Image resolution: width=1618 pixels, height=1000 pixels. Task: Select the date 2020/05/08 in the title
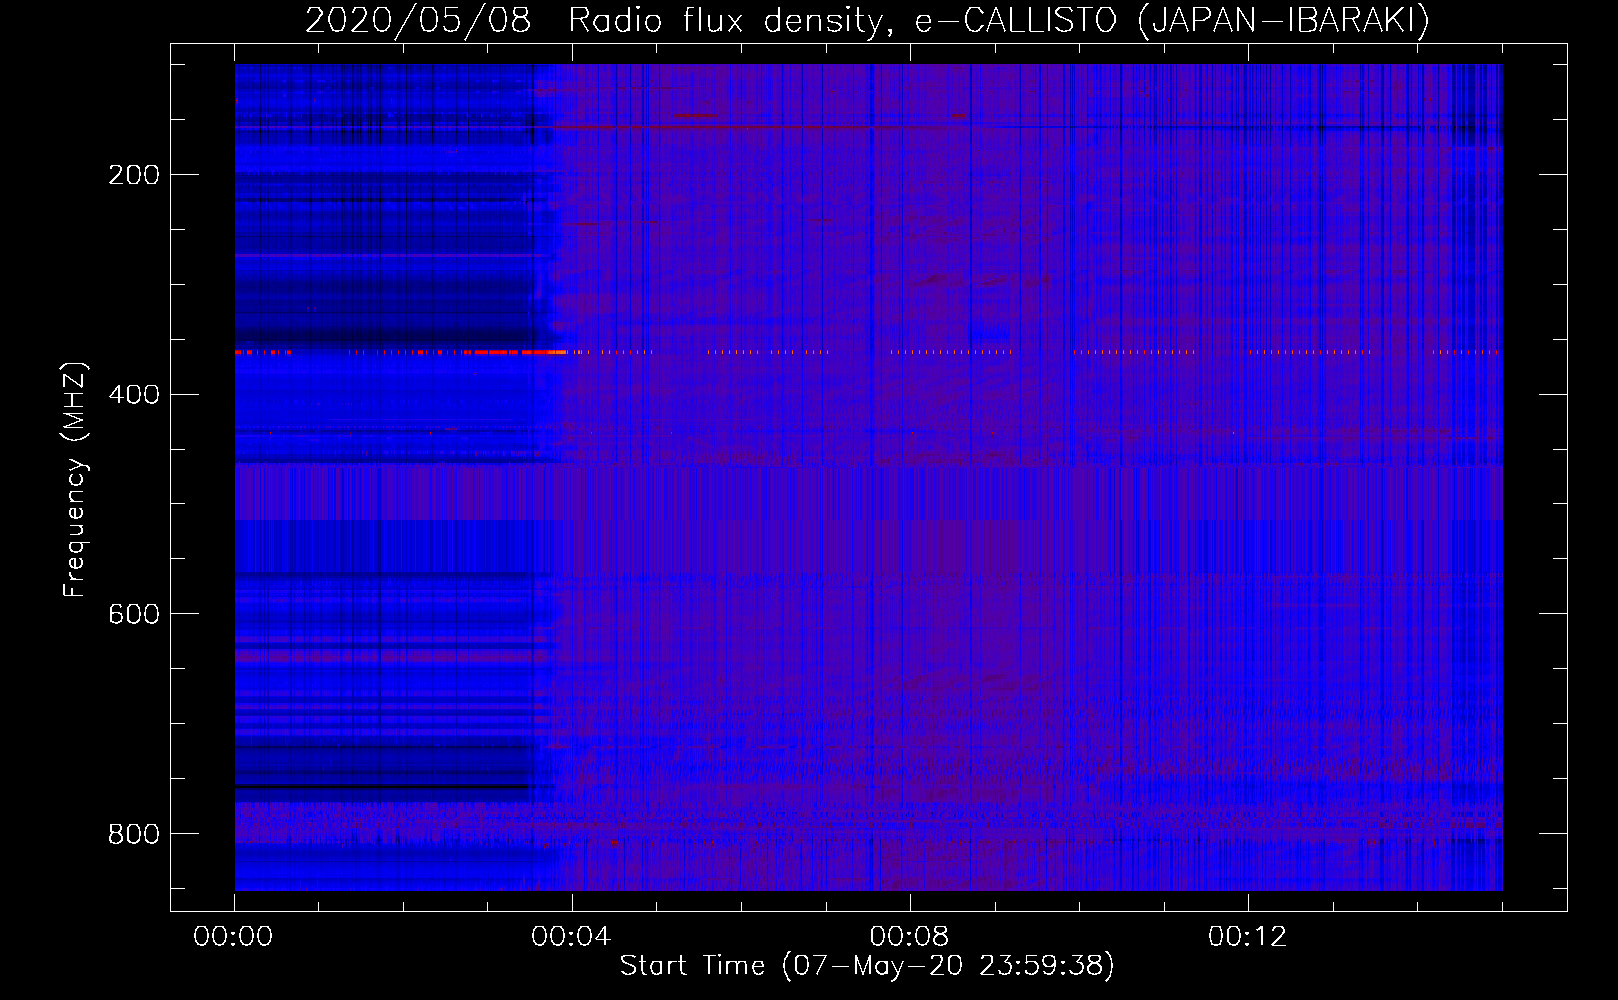point(418,20)
